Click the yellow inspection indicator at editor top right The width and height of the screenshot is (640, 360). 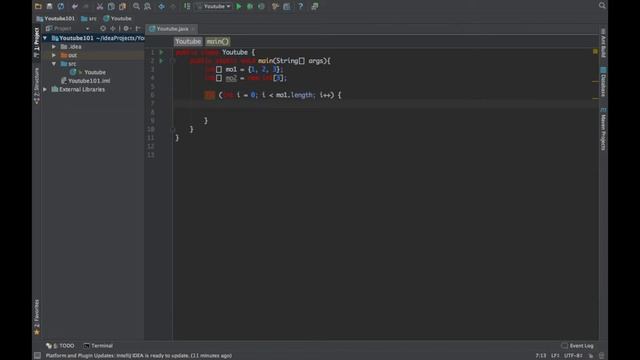[x=595, y=51]
